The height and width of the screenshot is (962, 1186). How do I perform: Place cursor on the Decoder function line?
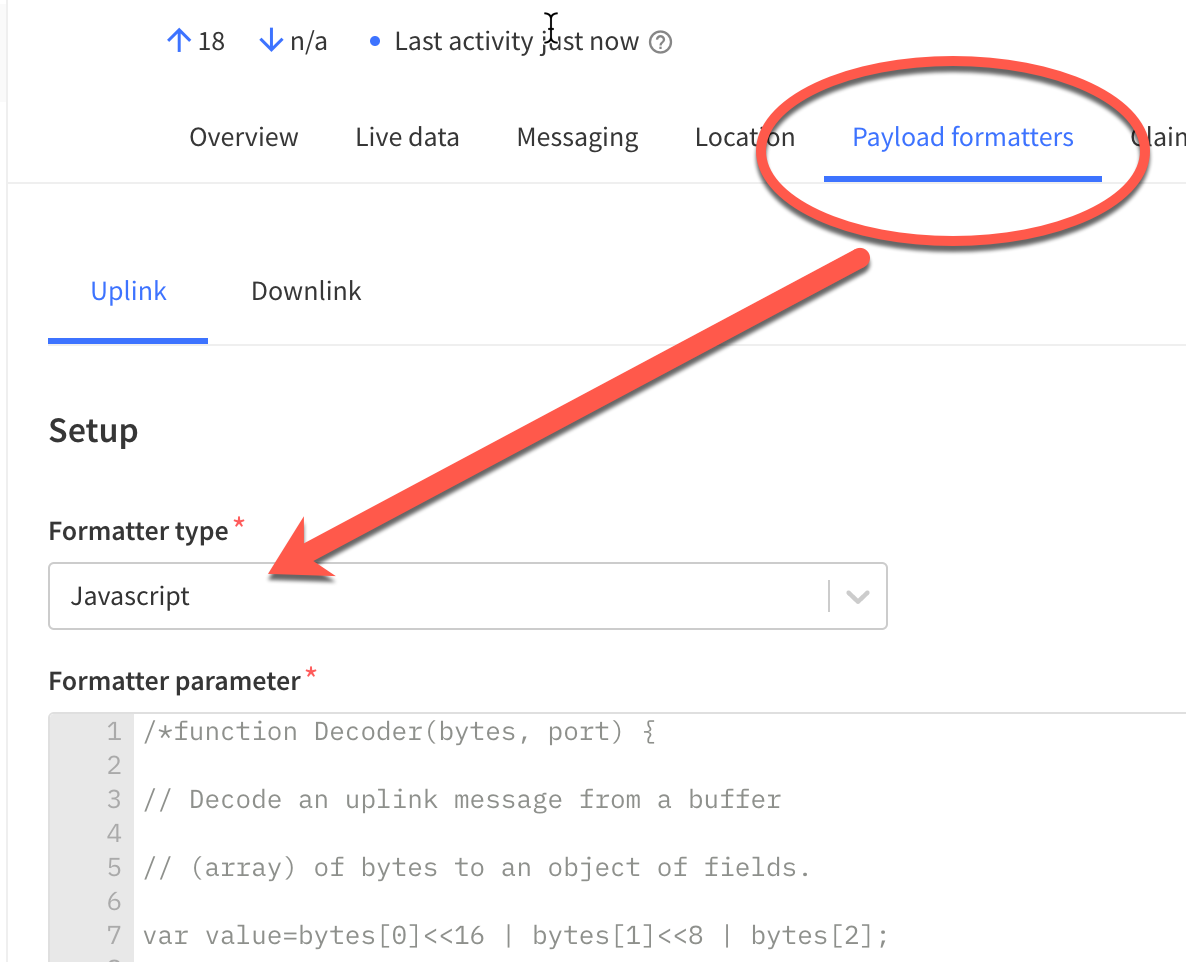[x=398, y=732]
